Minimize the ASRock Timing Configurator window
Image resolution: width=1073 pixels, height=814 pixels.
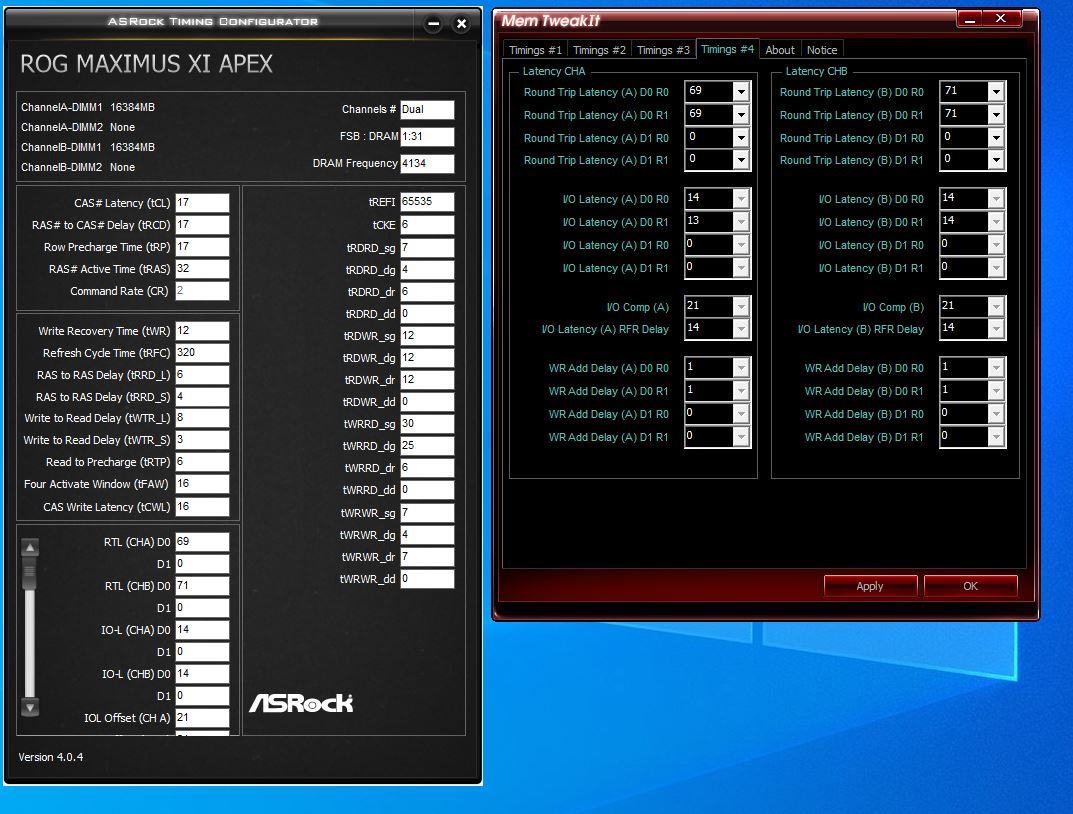[x=433, y=24]
